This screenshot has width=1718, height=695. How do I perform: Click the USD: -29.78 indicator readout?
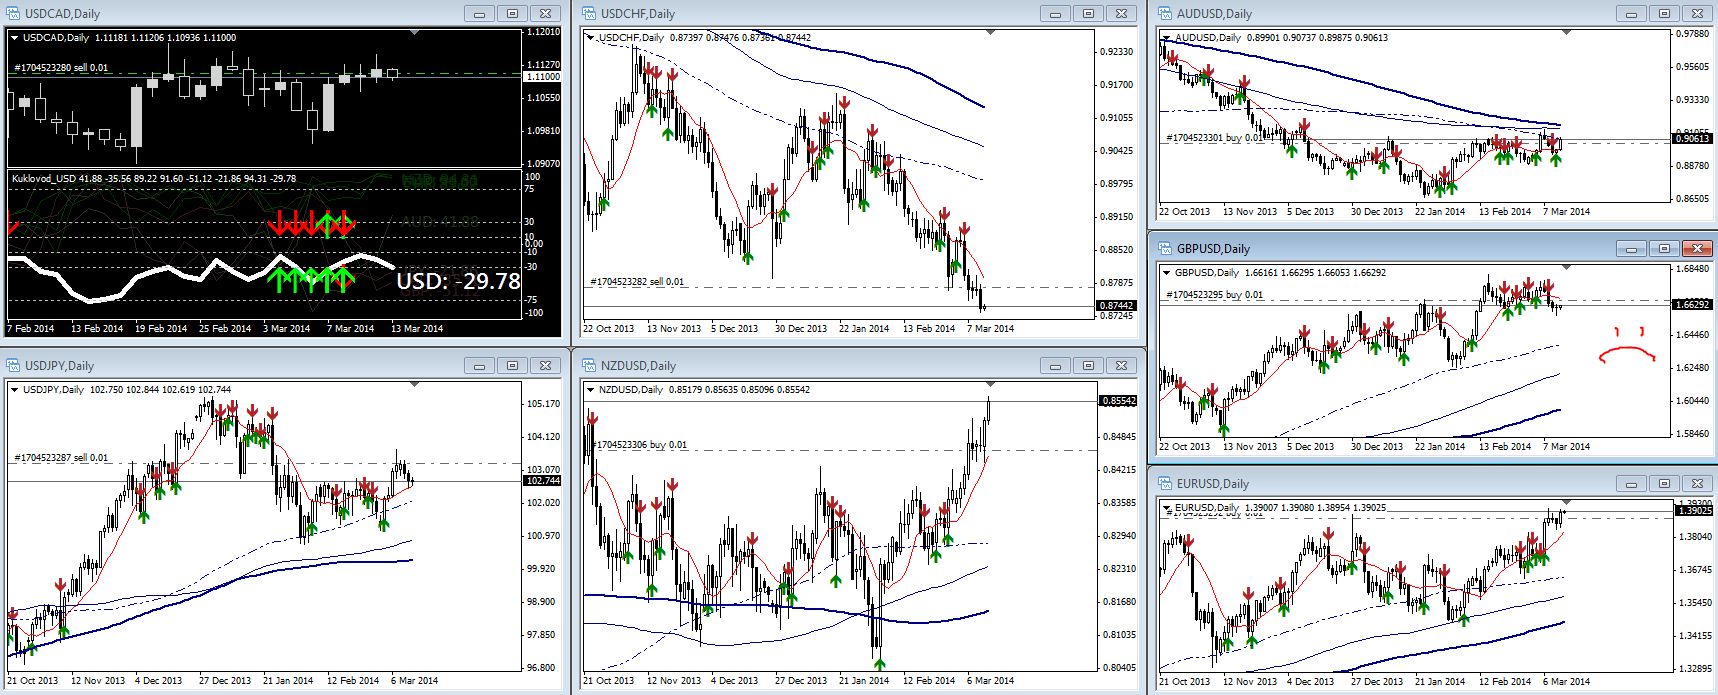458,281
